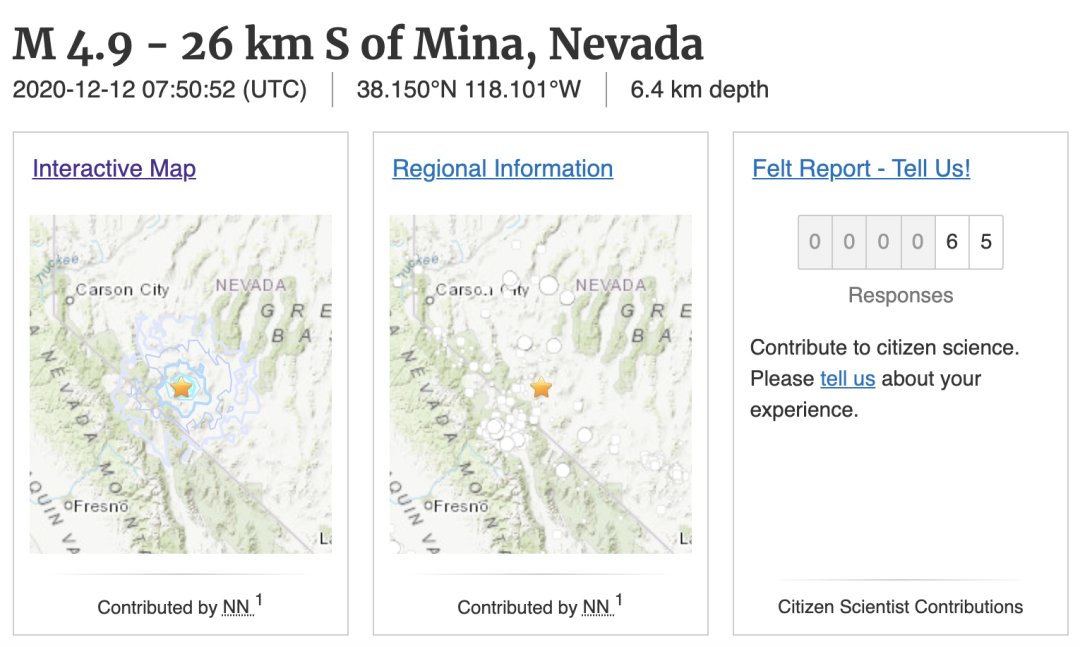The width and height of the screenshot is (1080, 647).
Task: Click the epicenter star on Regional Information map
Action: point(541,387)
